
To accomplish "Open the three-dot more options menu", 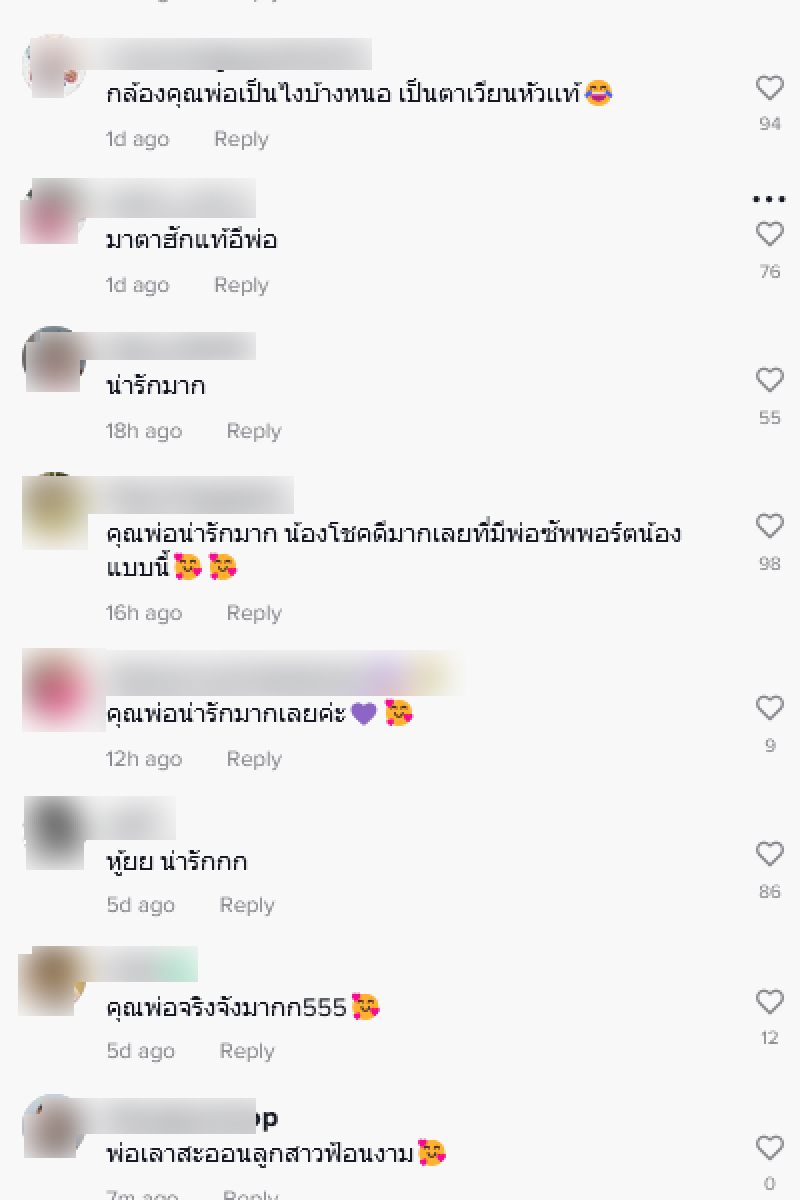I will point(769,200).
